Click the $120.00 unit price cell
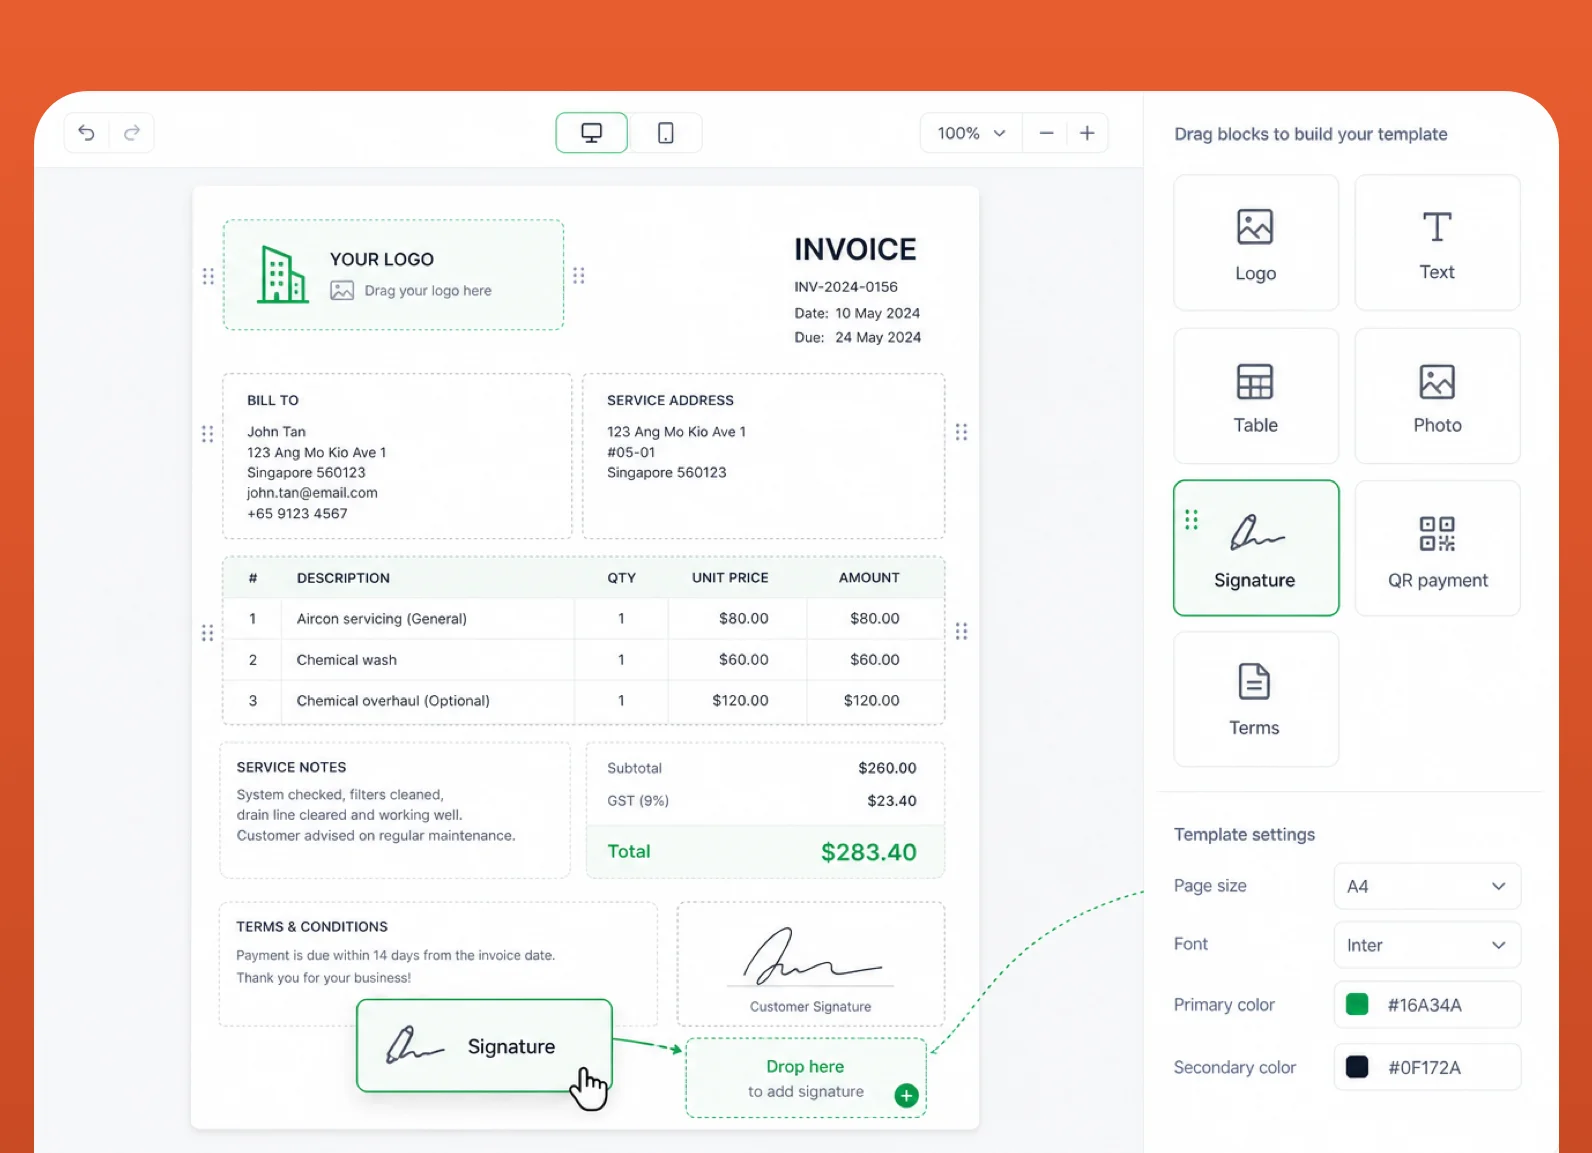Screen dimensions: 1592x1153 click(740, 701)
